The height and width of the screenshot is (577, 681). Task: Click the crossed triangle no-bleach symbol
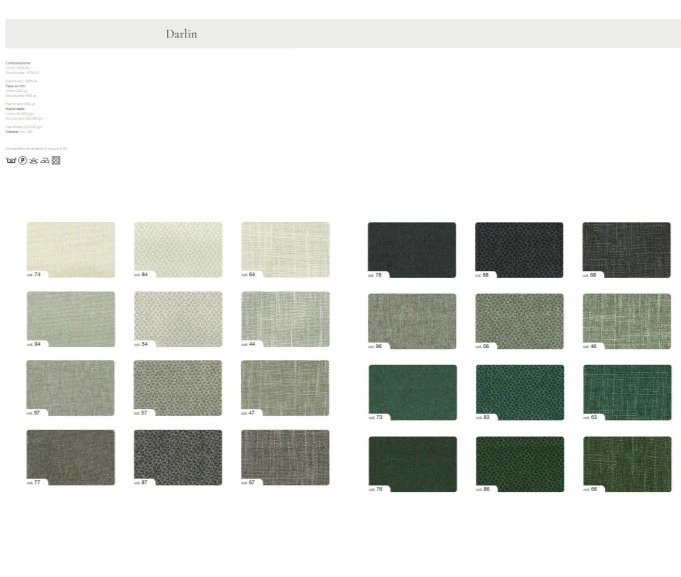point(33,160)
